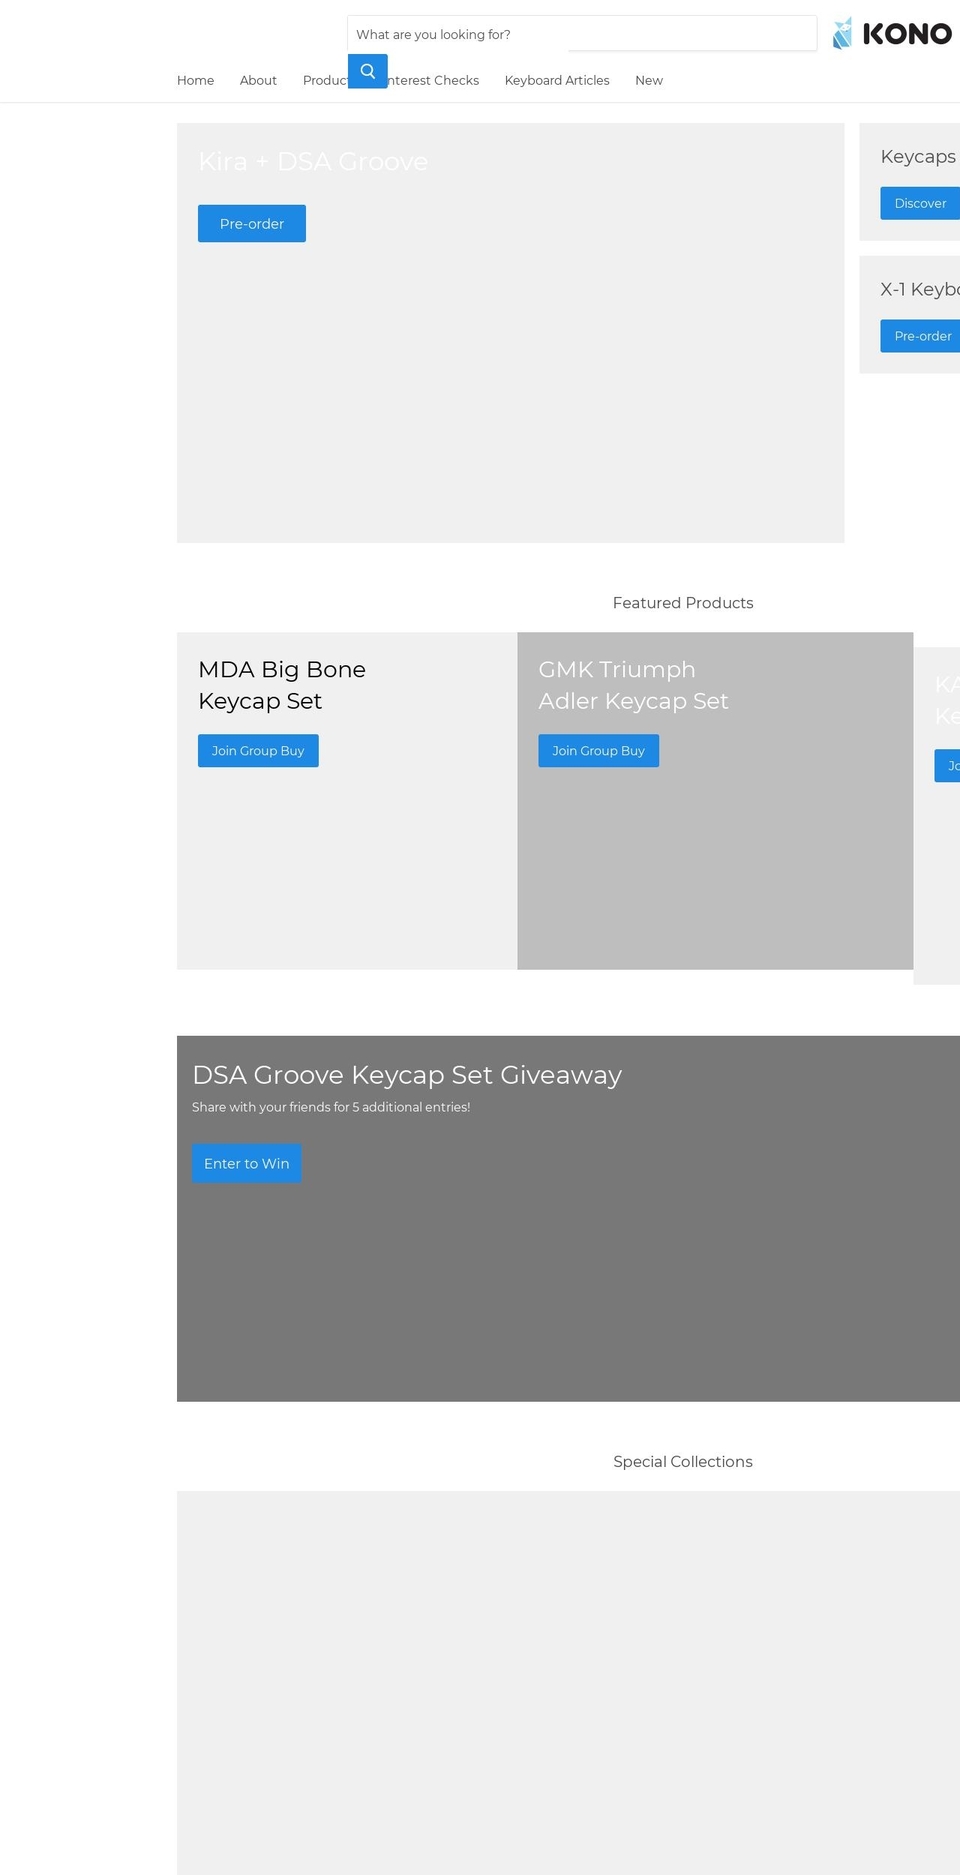Open the Special Collections placeholder image
960x1875 pixels.
(568, 1683)
